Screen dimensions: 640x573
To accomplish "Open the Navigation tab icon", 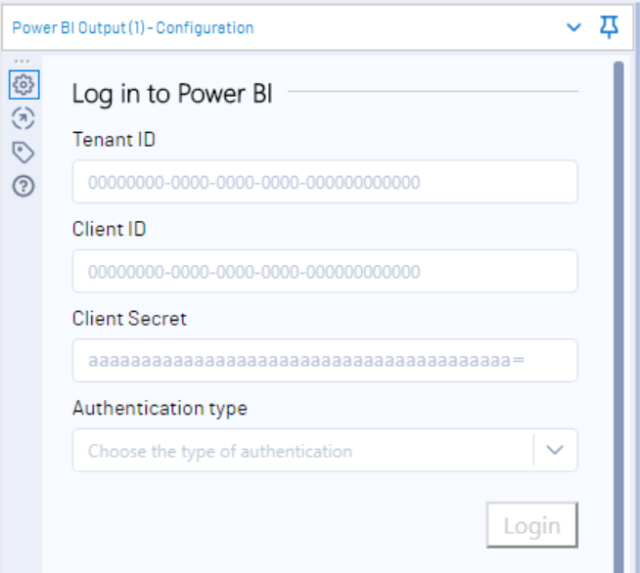I will [23, 118].
